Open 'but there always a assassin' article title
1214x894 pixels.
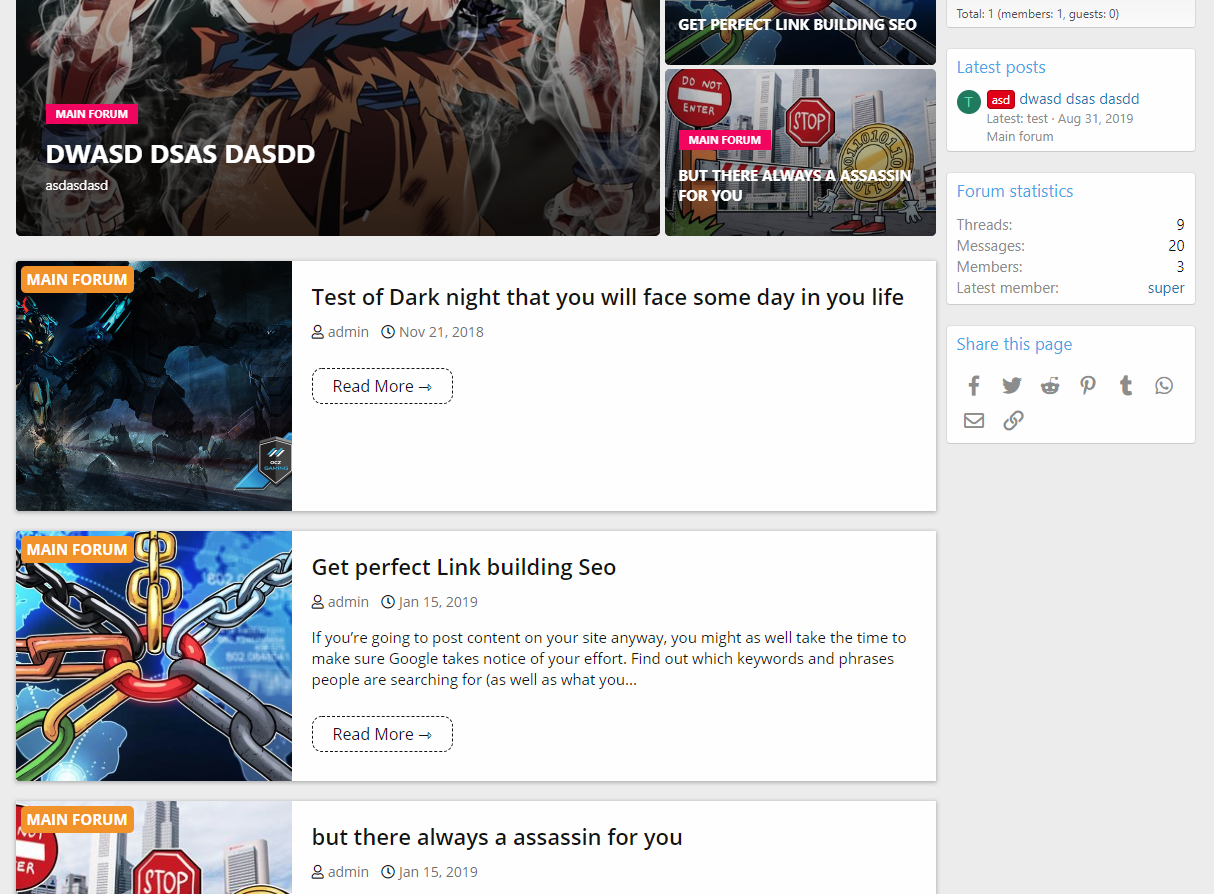click(x=497, y=837)
